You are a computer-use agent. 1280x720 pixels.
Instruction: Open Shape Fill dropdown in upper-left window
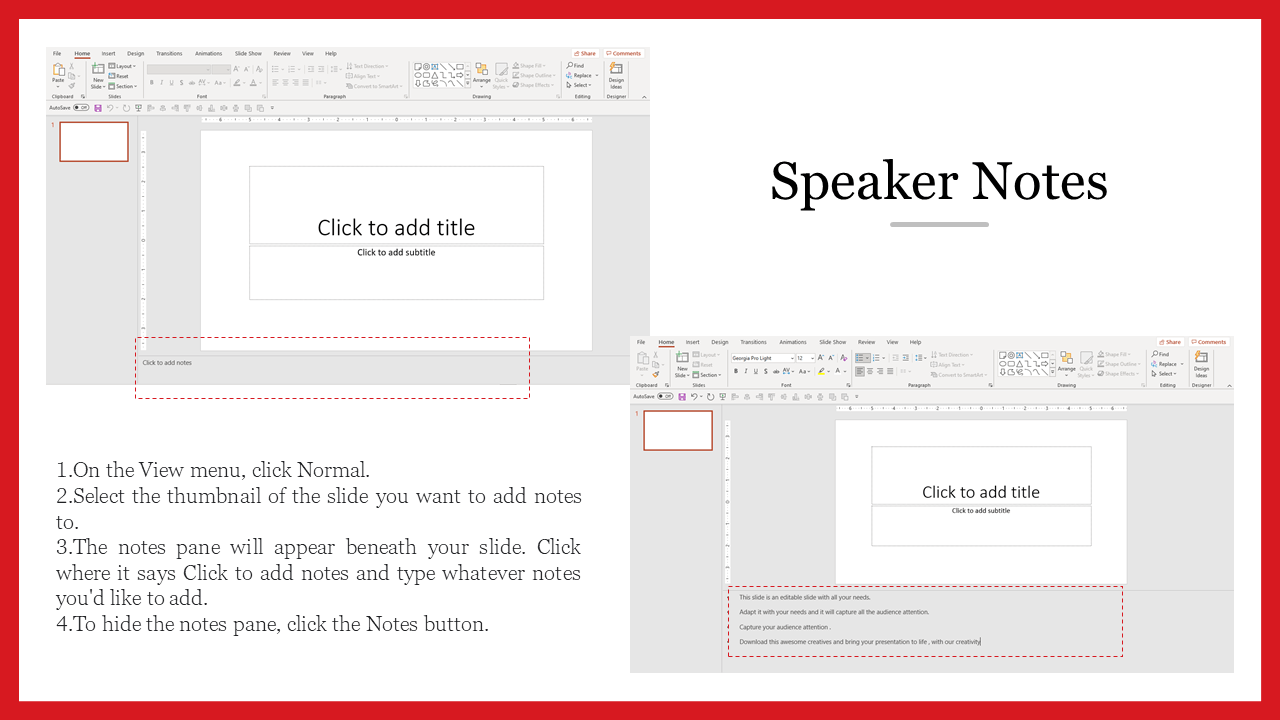point(529,66)
